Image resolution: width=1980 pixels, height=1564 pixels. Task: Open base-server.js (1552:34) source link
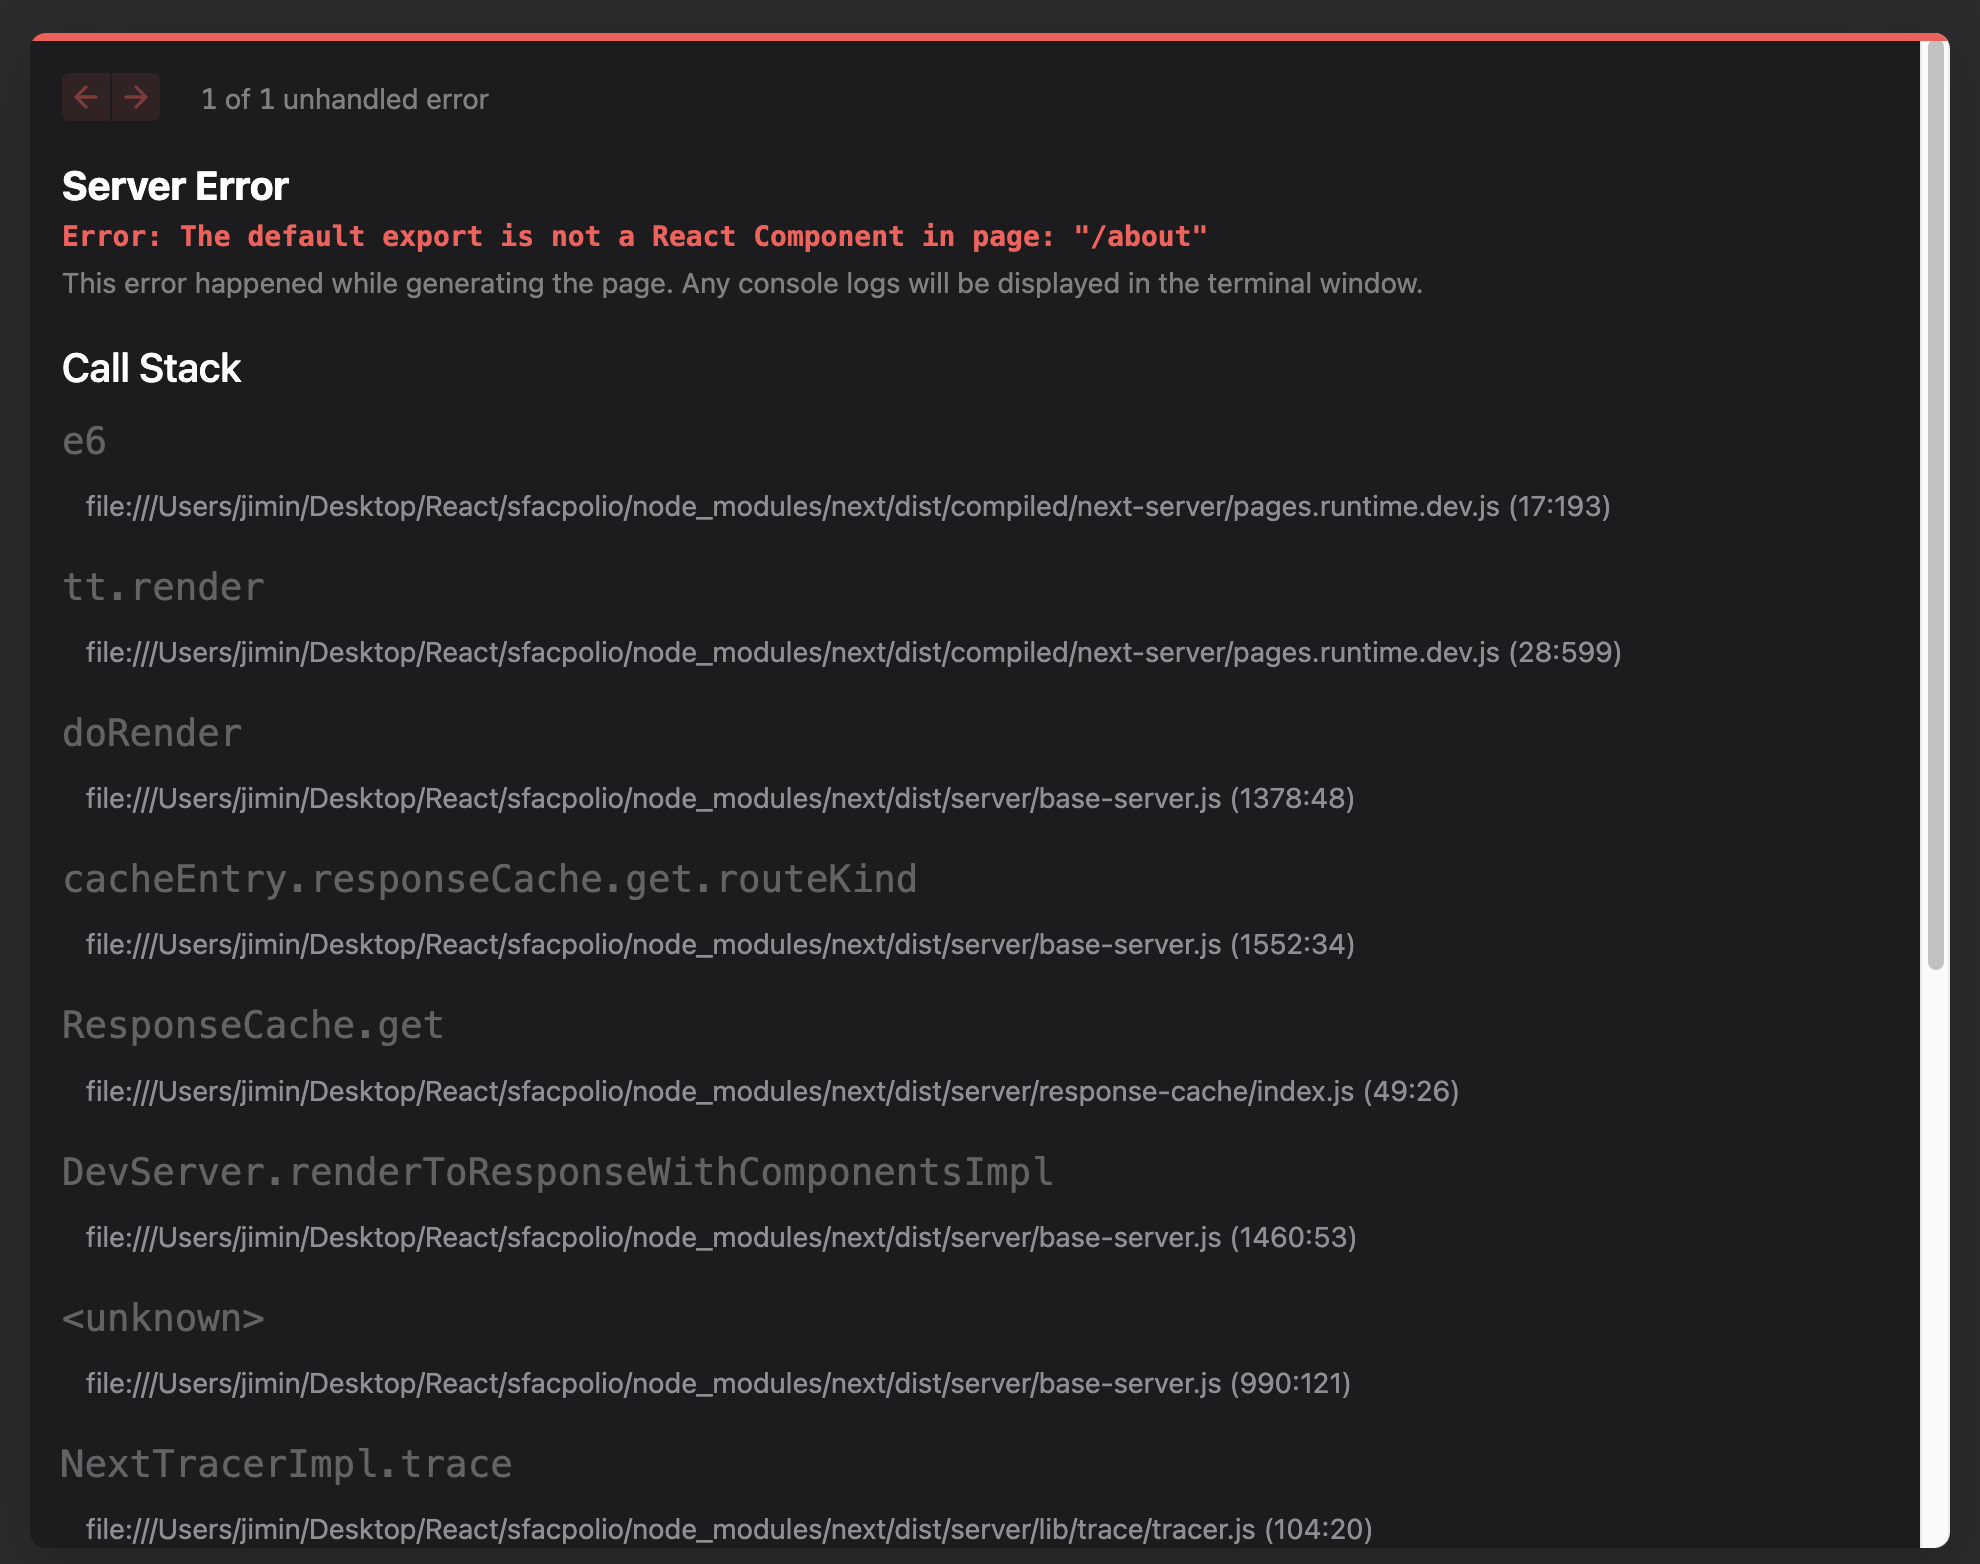[x=719, y=944]
